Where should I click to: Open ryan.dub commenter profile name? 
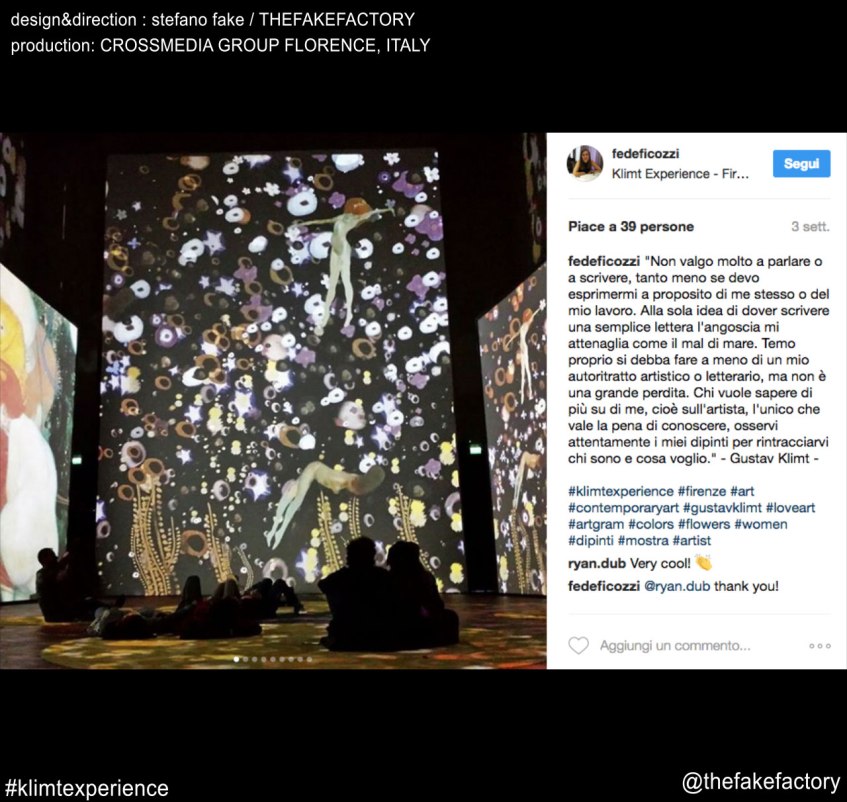tap(597, 563)
